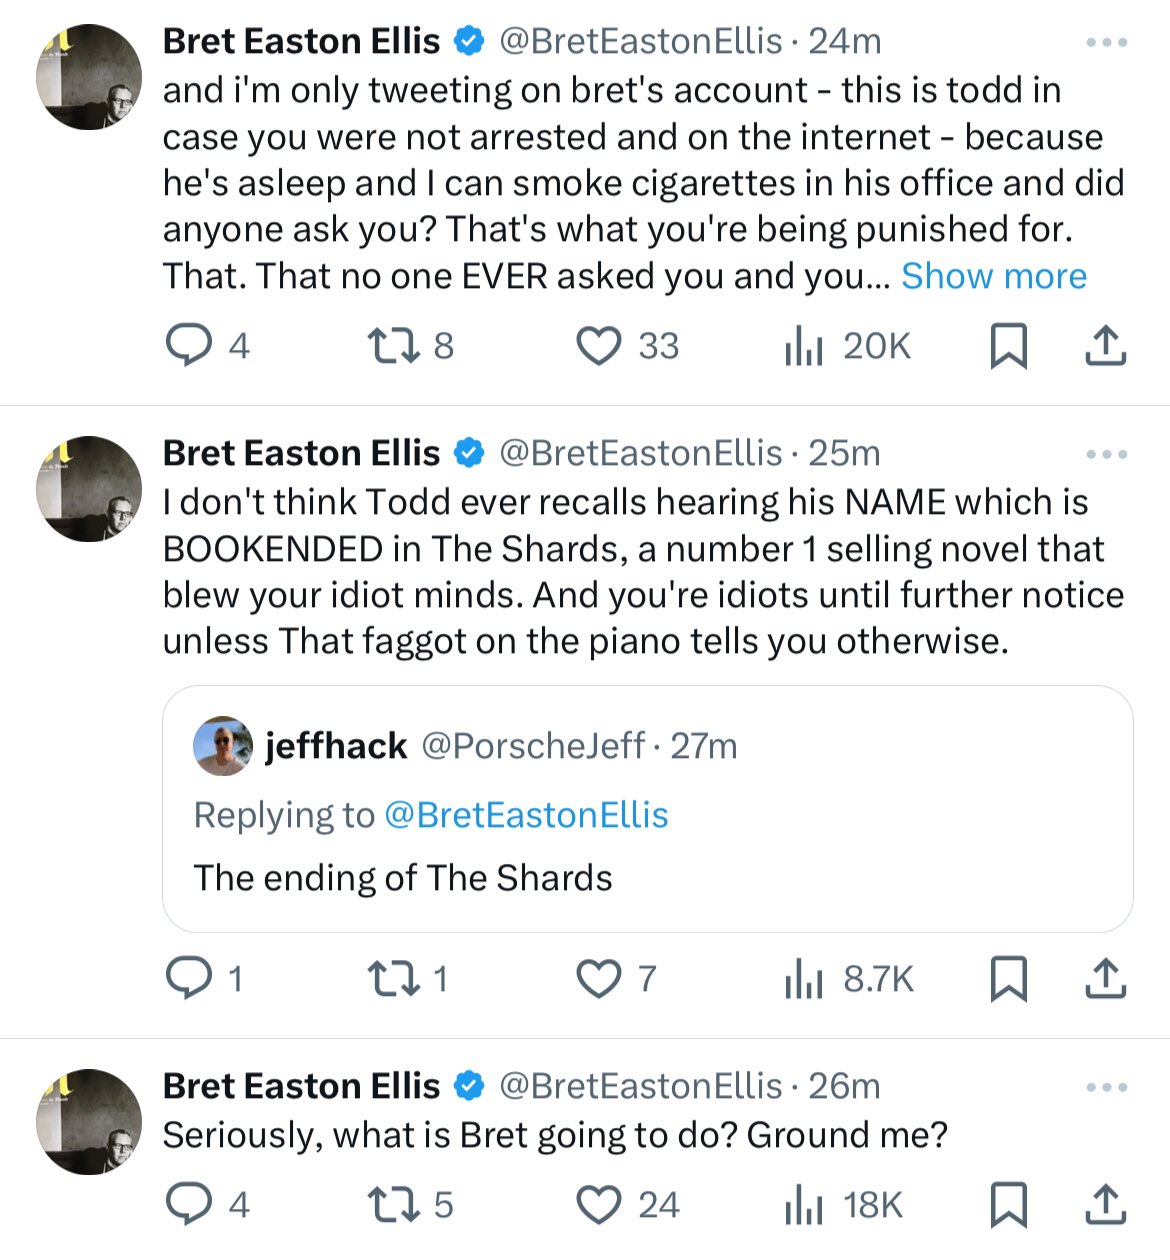Open more options on the 26m tweet

(x=1107, y=1087)
